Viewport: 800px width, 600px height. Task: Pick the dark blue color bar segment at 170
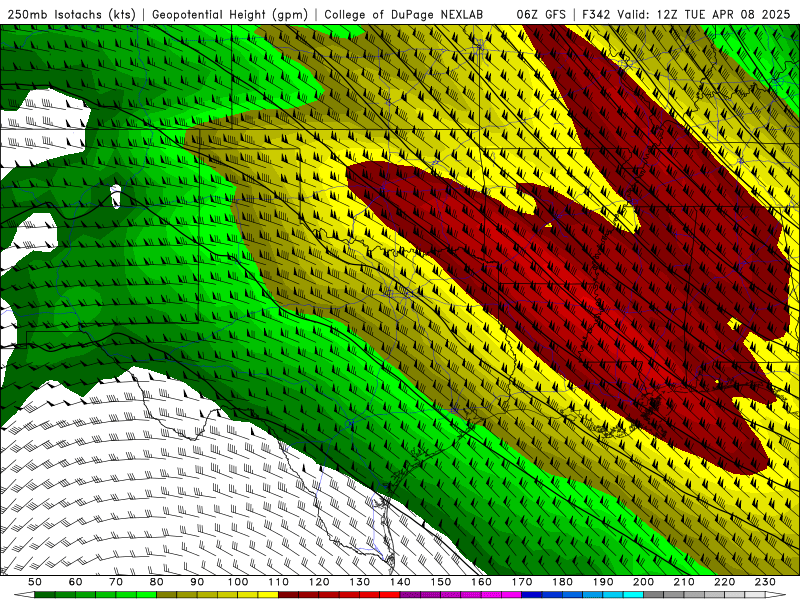(x=532, y=594)
